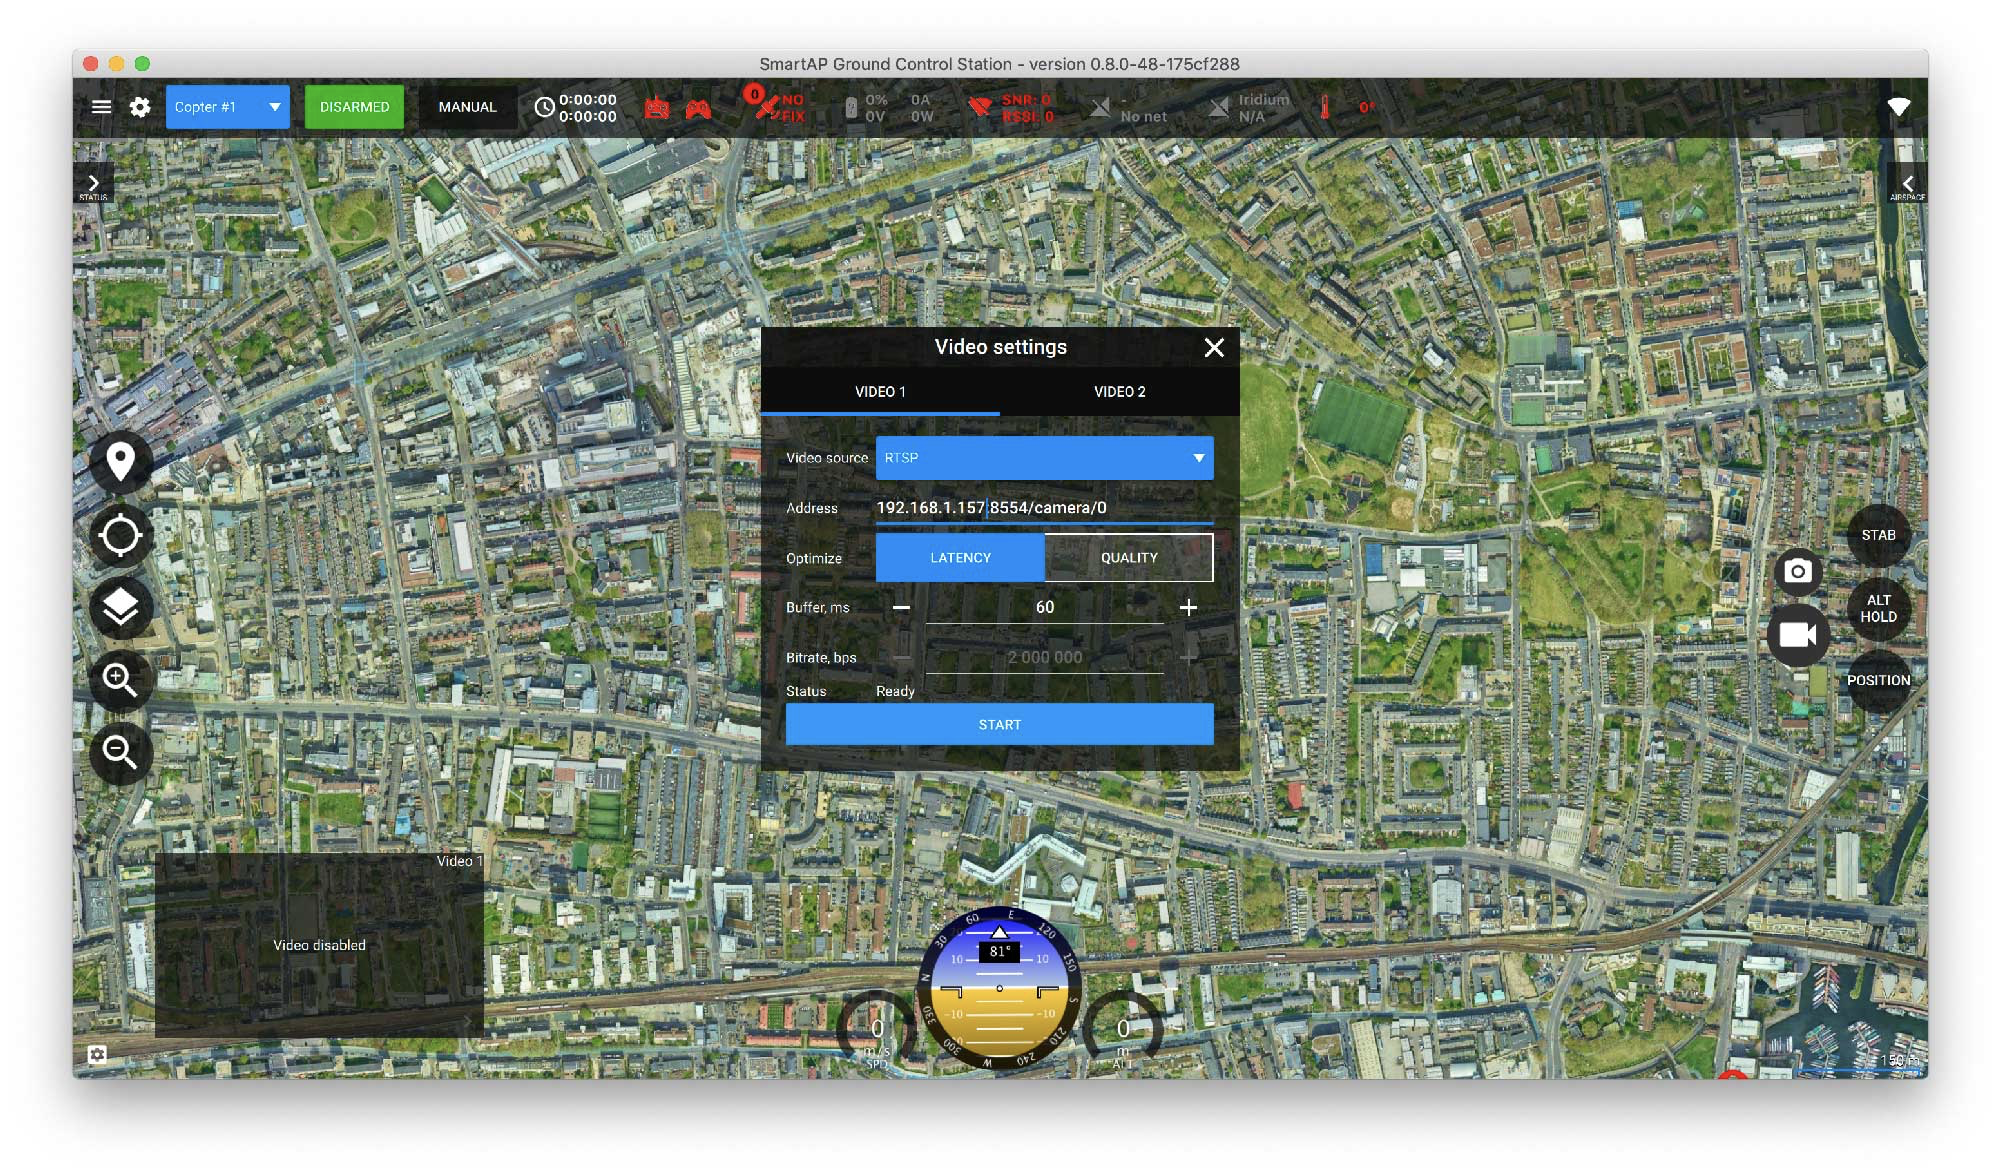
Task: Click the bitrate 2 000 000 field
Action: coord(1045,658)
